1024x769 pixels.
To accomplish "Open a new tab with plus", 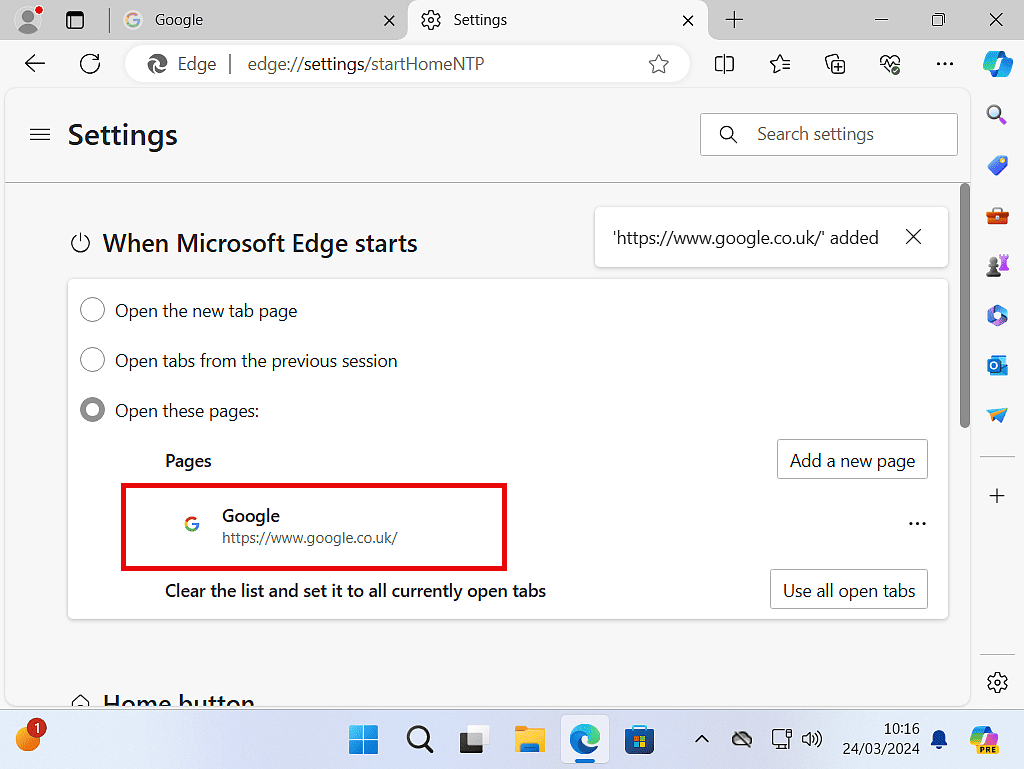I will [x=734, y=20].
